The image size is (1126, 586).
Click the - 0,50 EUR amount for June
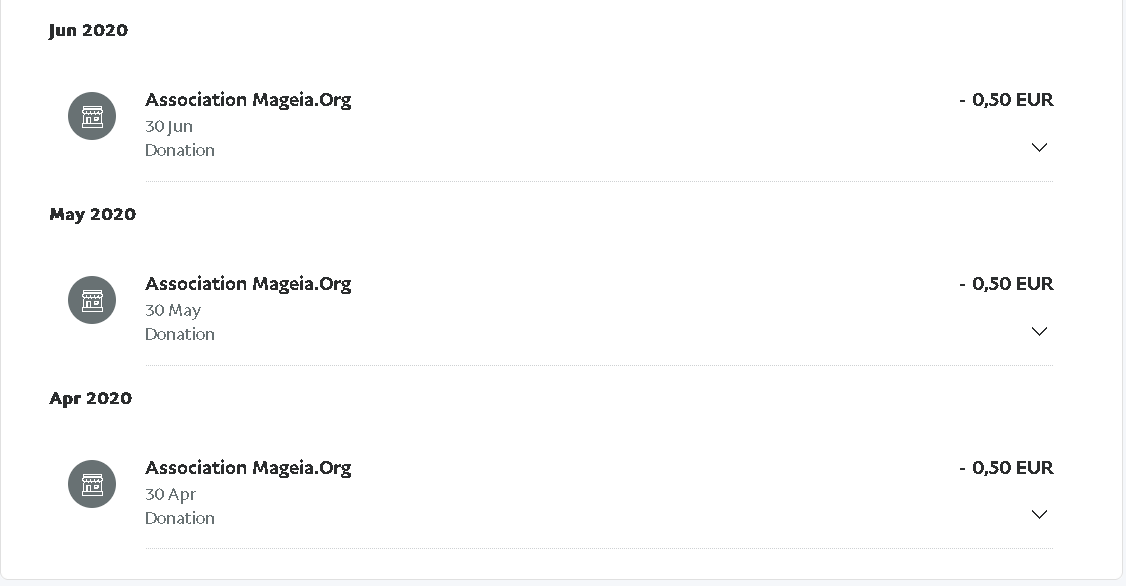1006,100
